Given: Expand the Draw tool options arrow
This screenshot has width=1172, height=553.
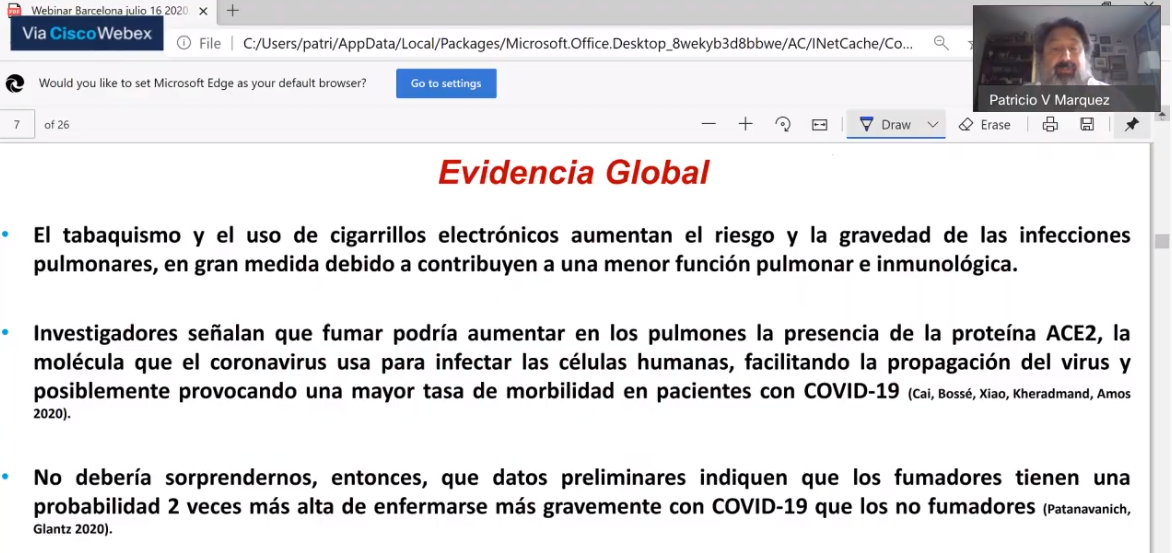Looking at the screenshot, I should click(933, 125).
